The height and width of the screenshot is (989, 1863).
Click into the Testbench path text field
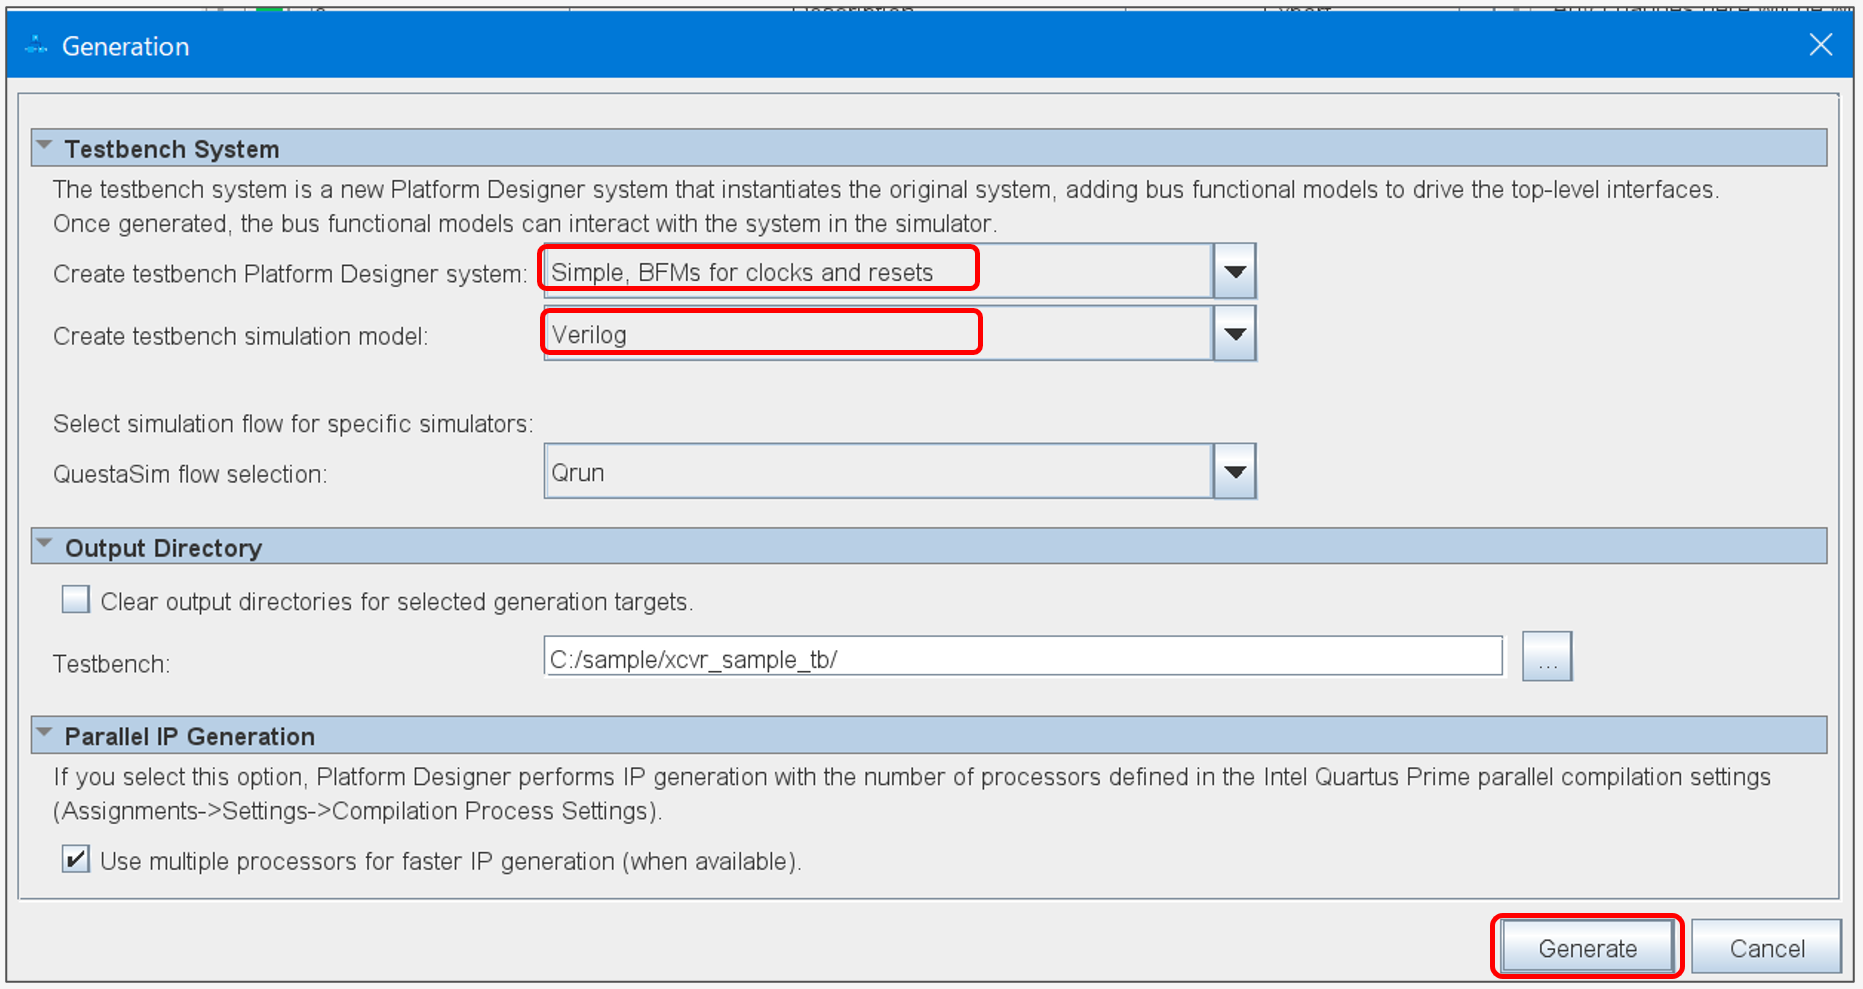point(1022,659)
